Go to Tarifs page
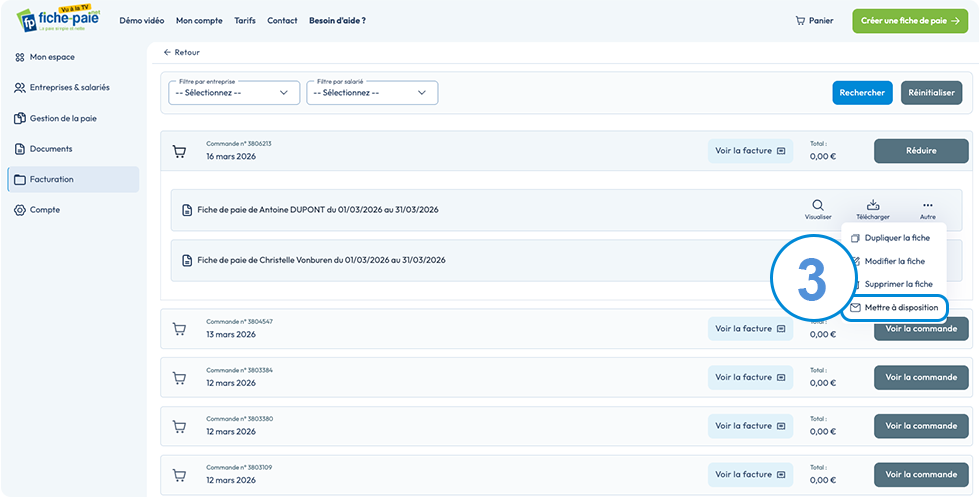 pos(245,21)
